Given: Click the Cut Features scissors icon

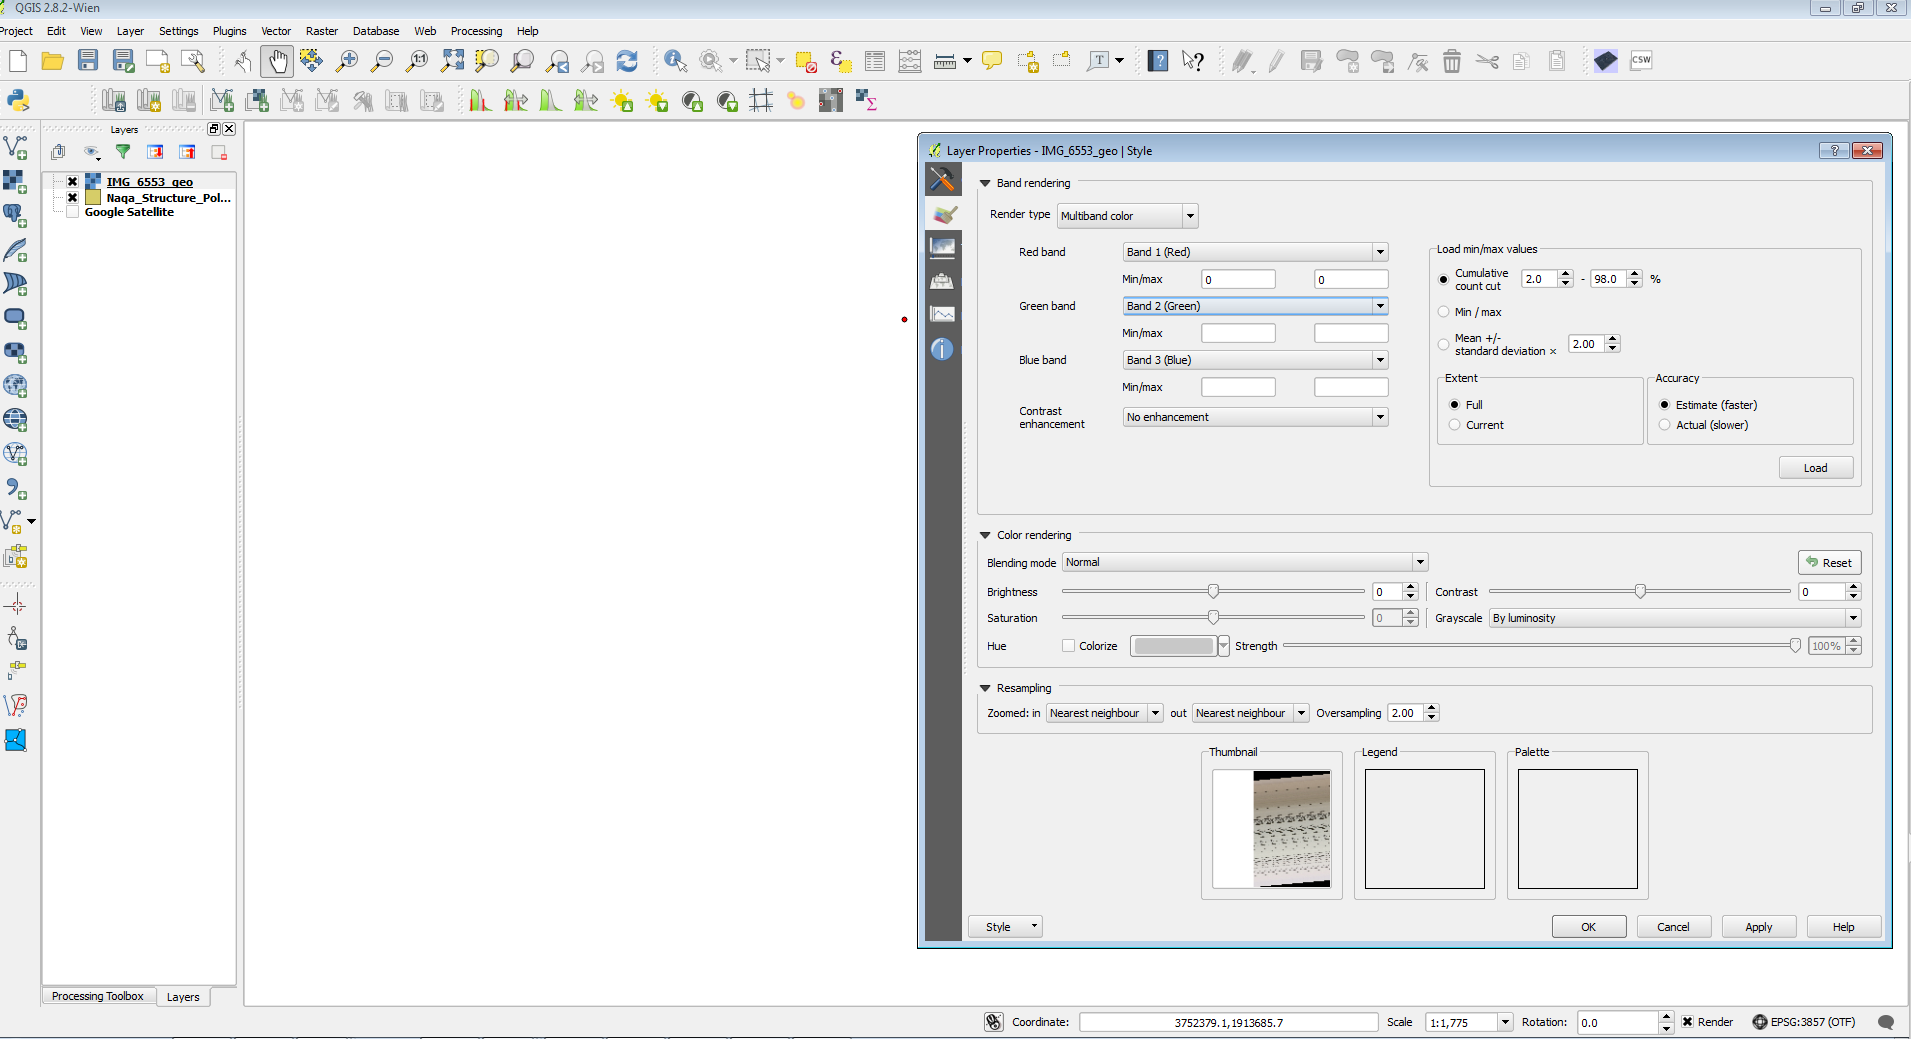Looking at the screenshot, I should 1487,61.
